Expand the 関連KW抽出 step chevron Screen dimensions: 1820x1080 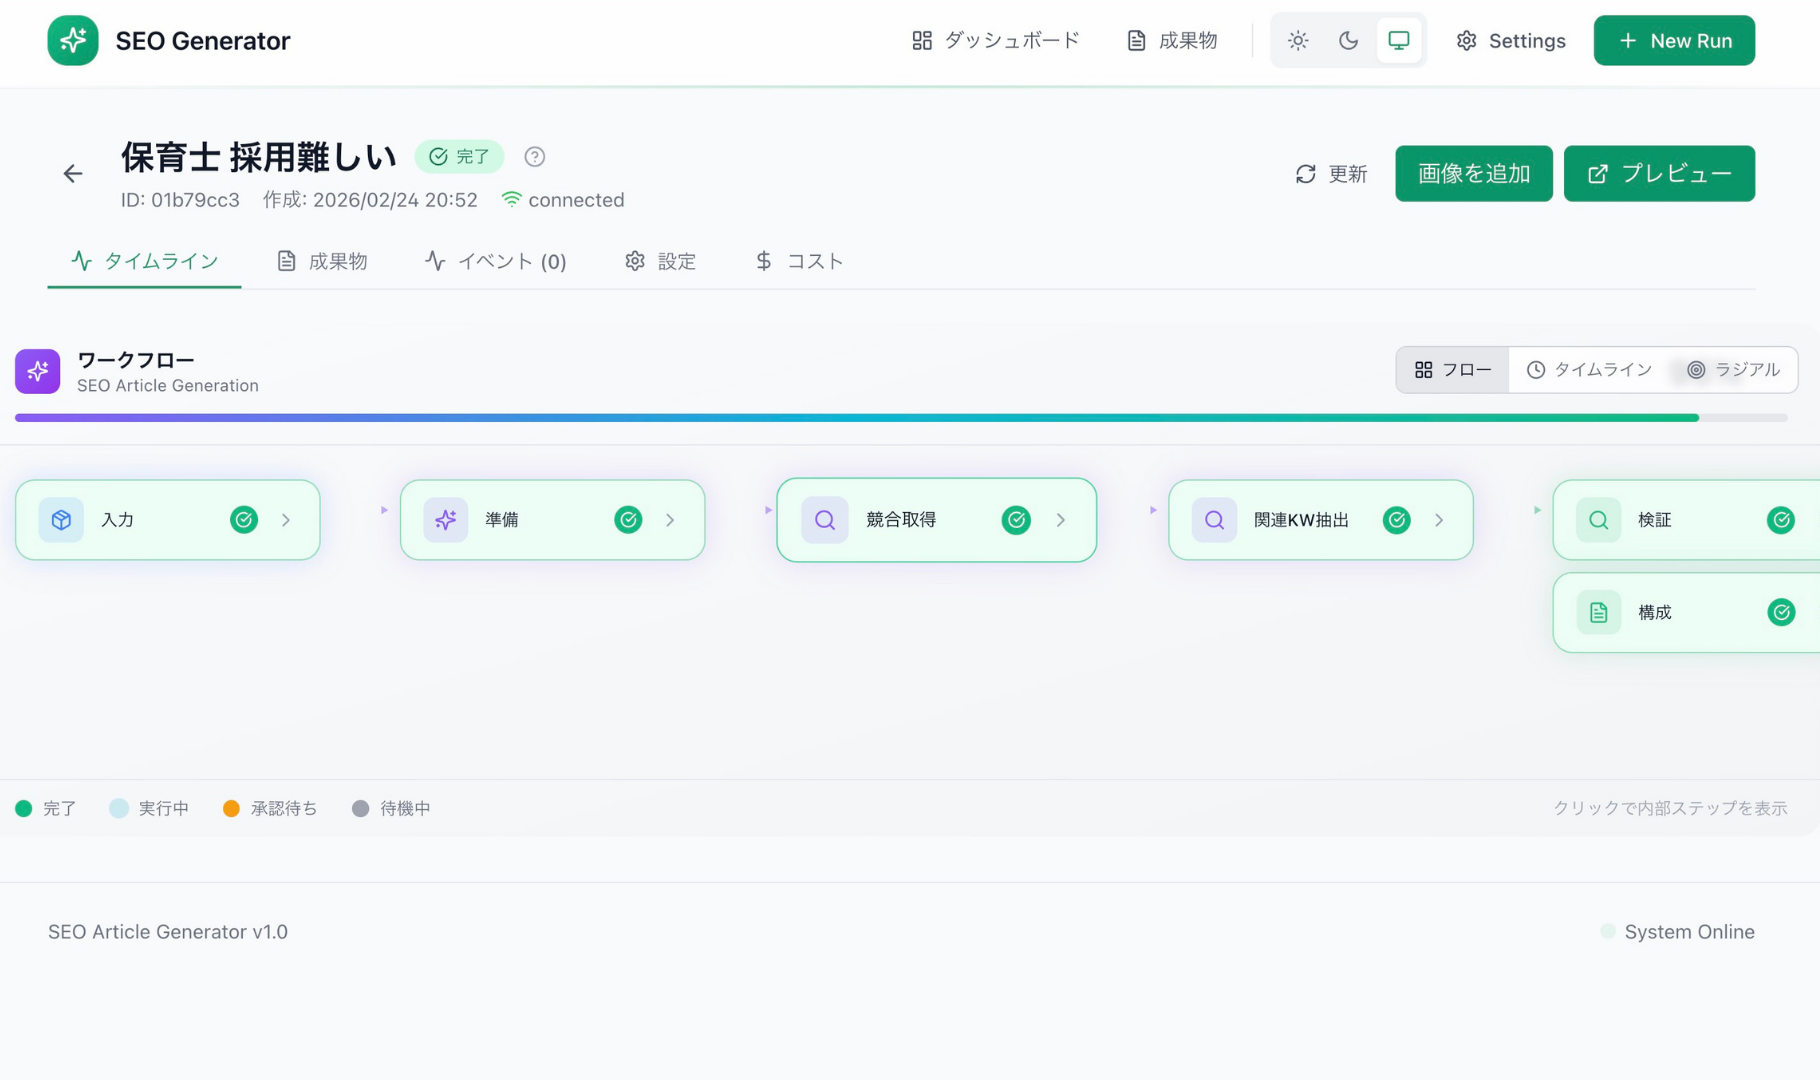pyautogui.click(x=1439, y=520)
